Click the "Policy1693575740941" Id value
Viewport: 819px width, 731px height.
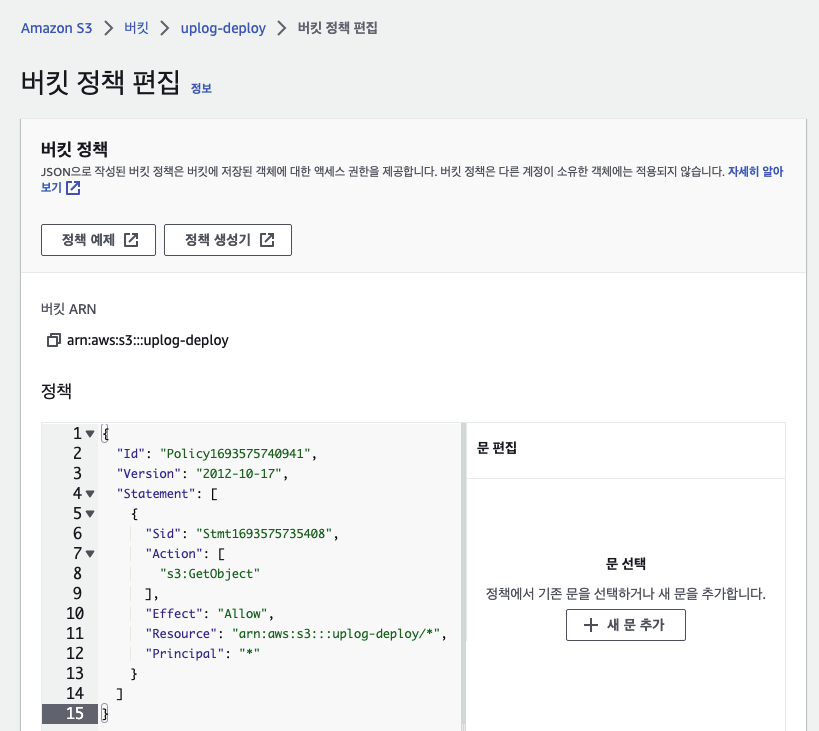pos(235,454)
